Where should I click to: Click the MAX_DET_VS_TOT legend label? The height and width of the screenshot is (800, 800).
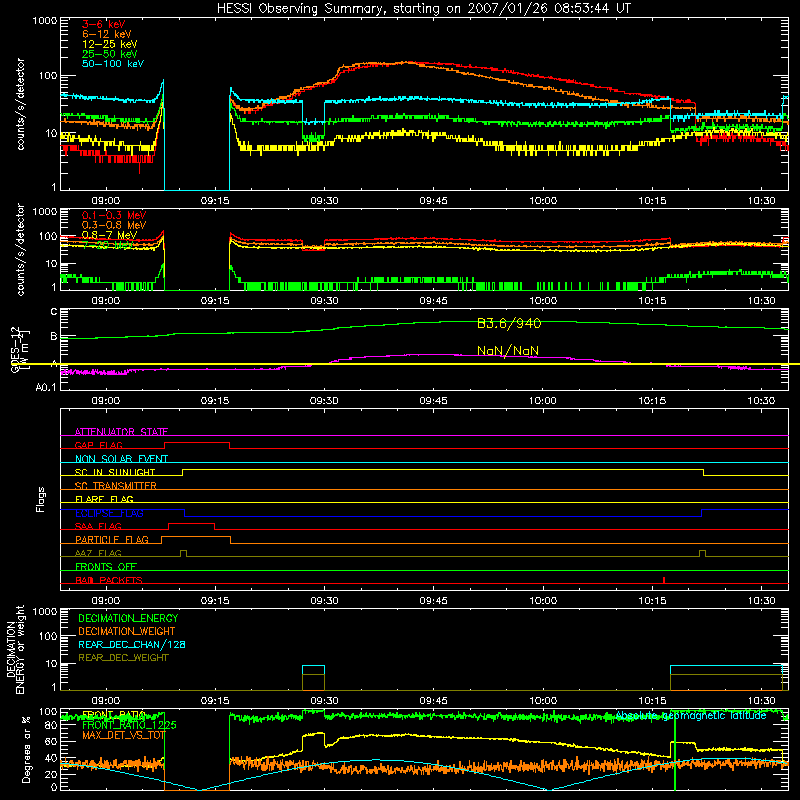click(x=123, y=735)
